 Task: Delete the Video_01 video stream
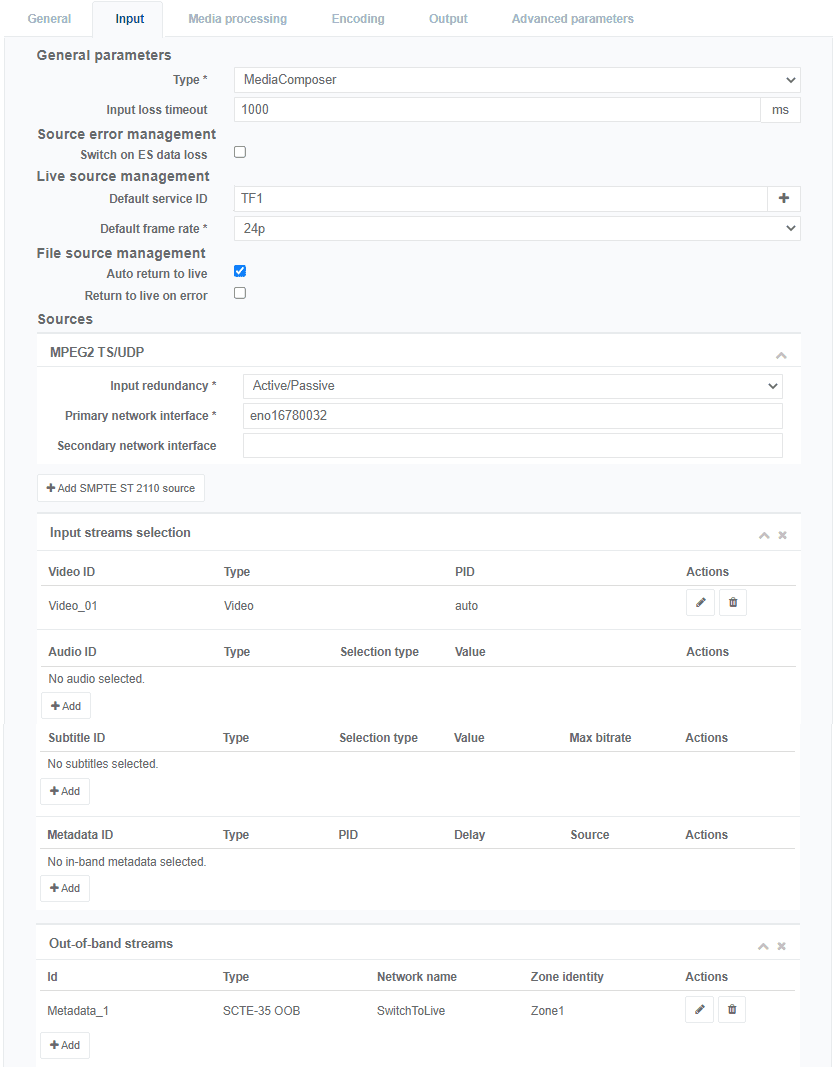click(x=733, y=602)
